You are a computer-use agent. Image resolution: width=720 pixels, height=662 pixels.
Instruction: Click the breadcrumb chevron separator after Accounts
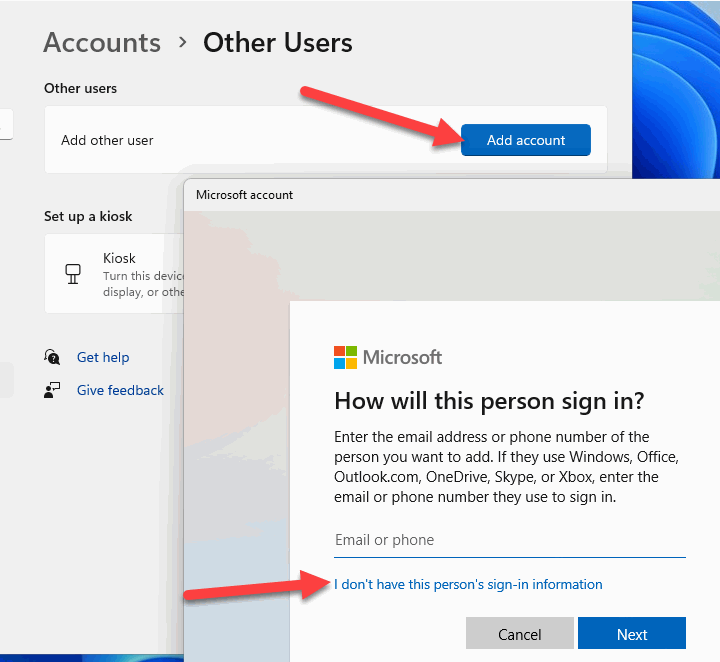click(x=182, y=43)
